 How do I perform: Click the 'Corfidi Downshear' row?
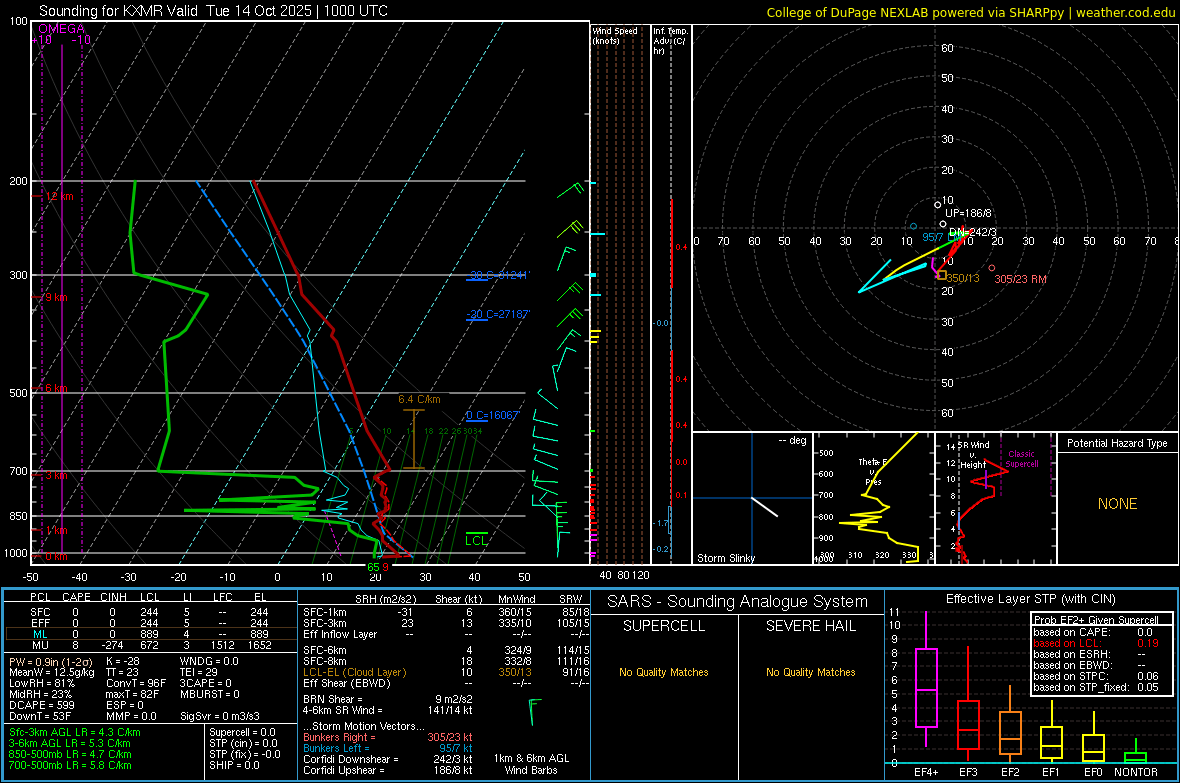[x=388, y=759]
